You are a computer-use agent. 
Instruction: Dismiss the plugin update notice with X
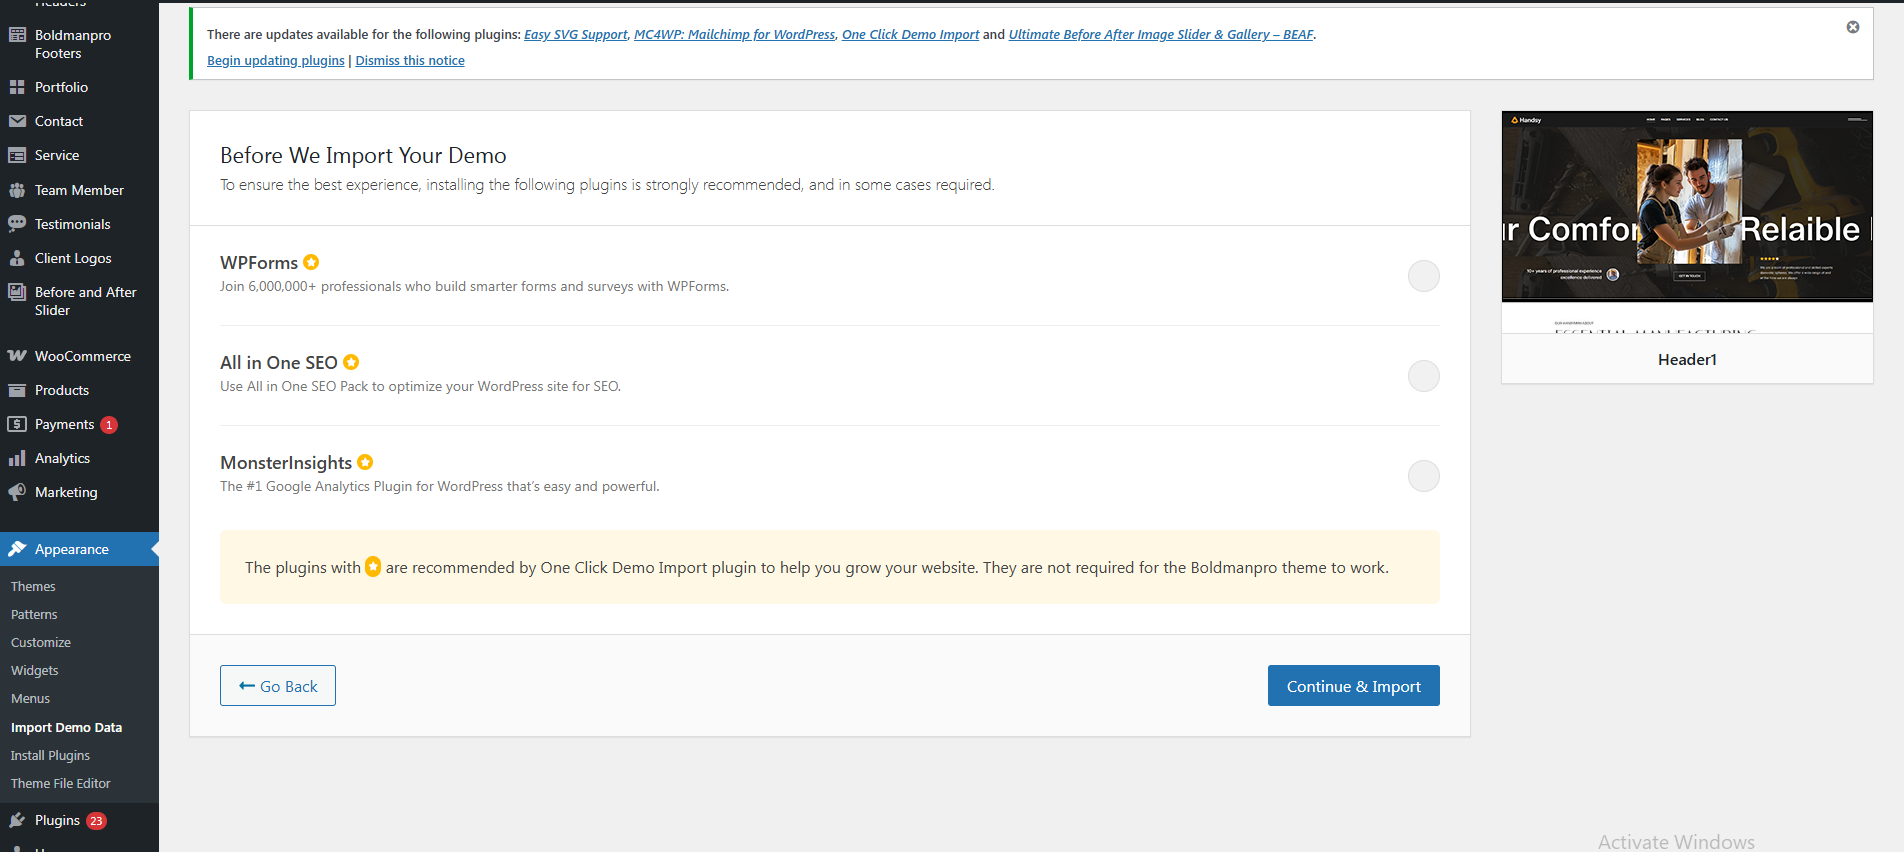point(1853,27)
